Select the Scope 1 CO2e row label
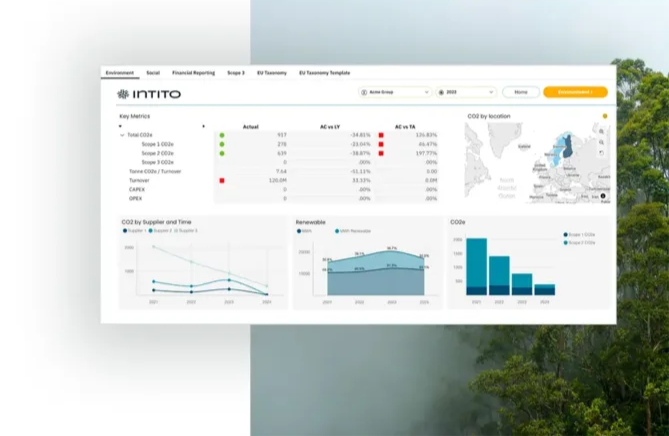This screenshot has height=436, width=669. [157, 144]
